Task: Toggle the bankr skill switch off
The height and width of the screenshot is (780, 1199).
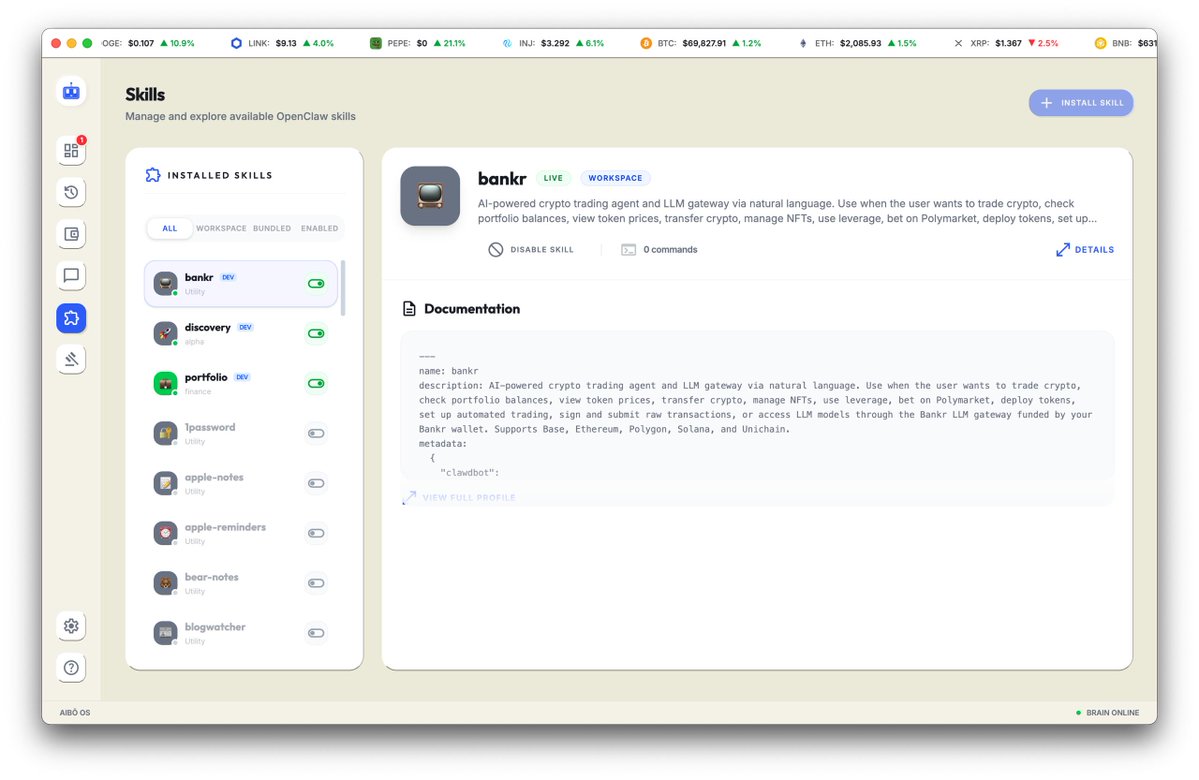Action: click(316, 284)
